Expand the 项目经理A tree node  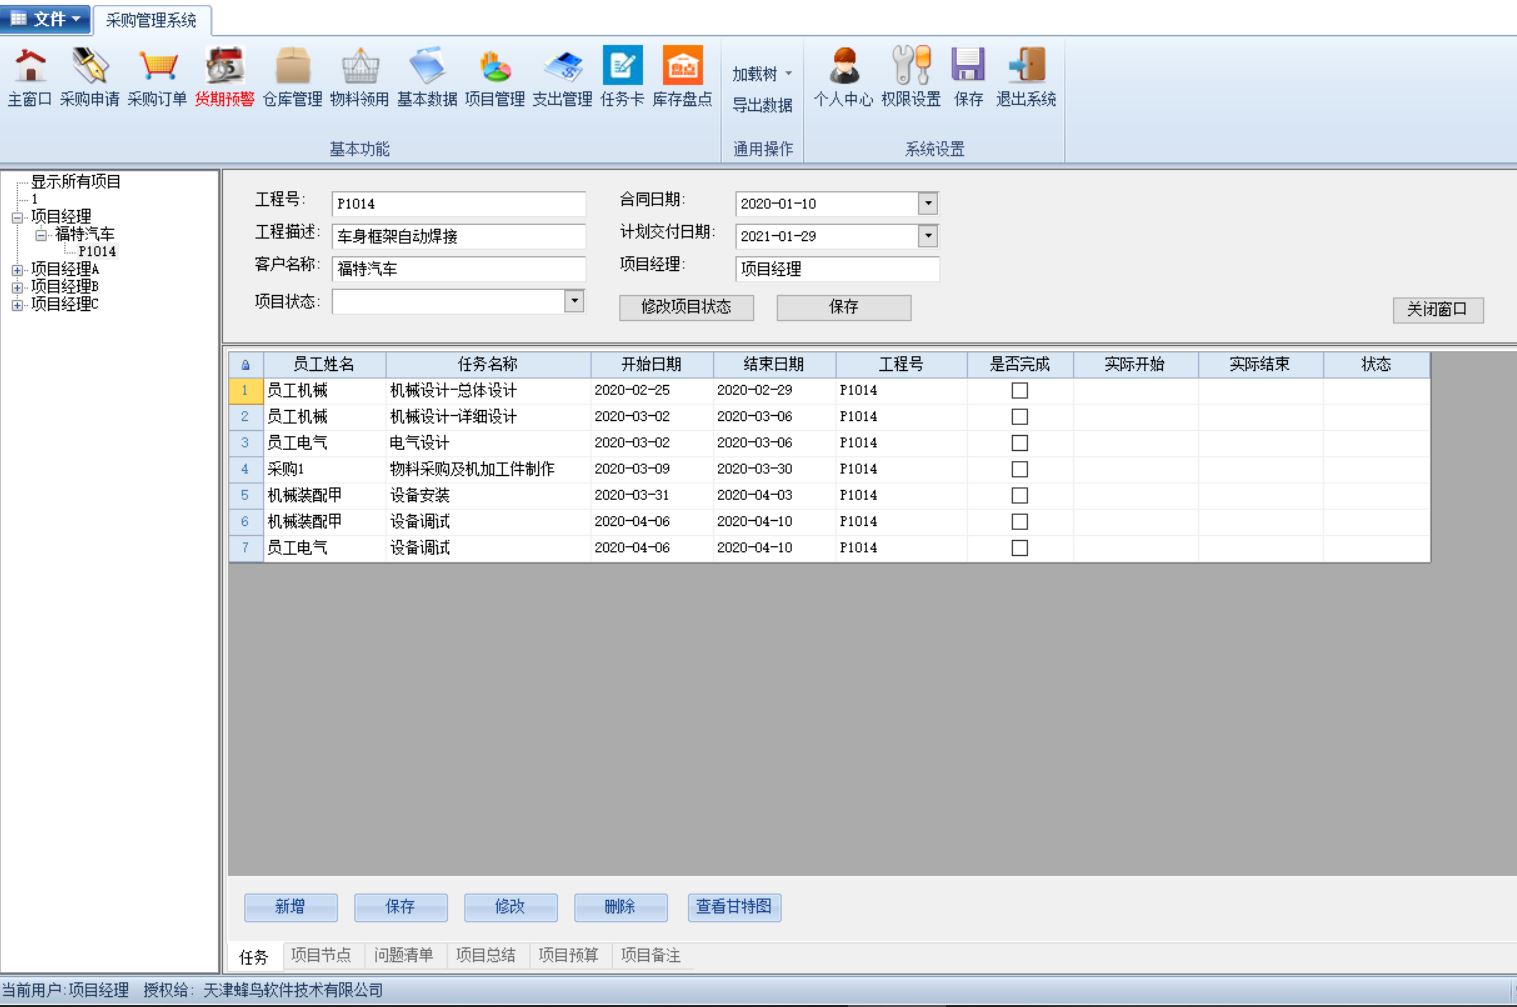click(17, 270)
